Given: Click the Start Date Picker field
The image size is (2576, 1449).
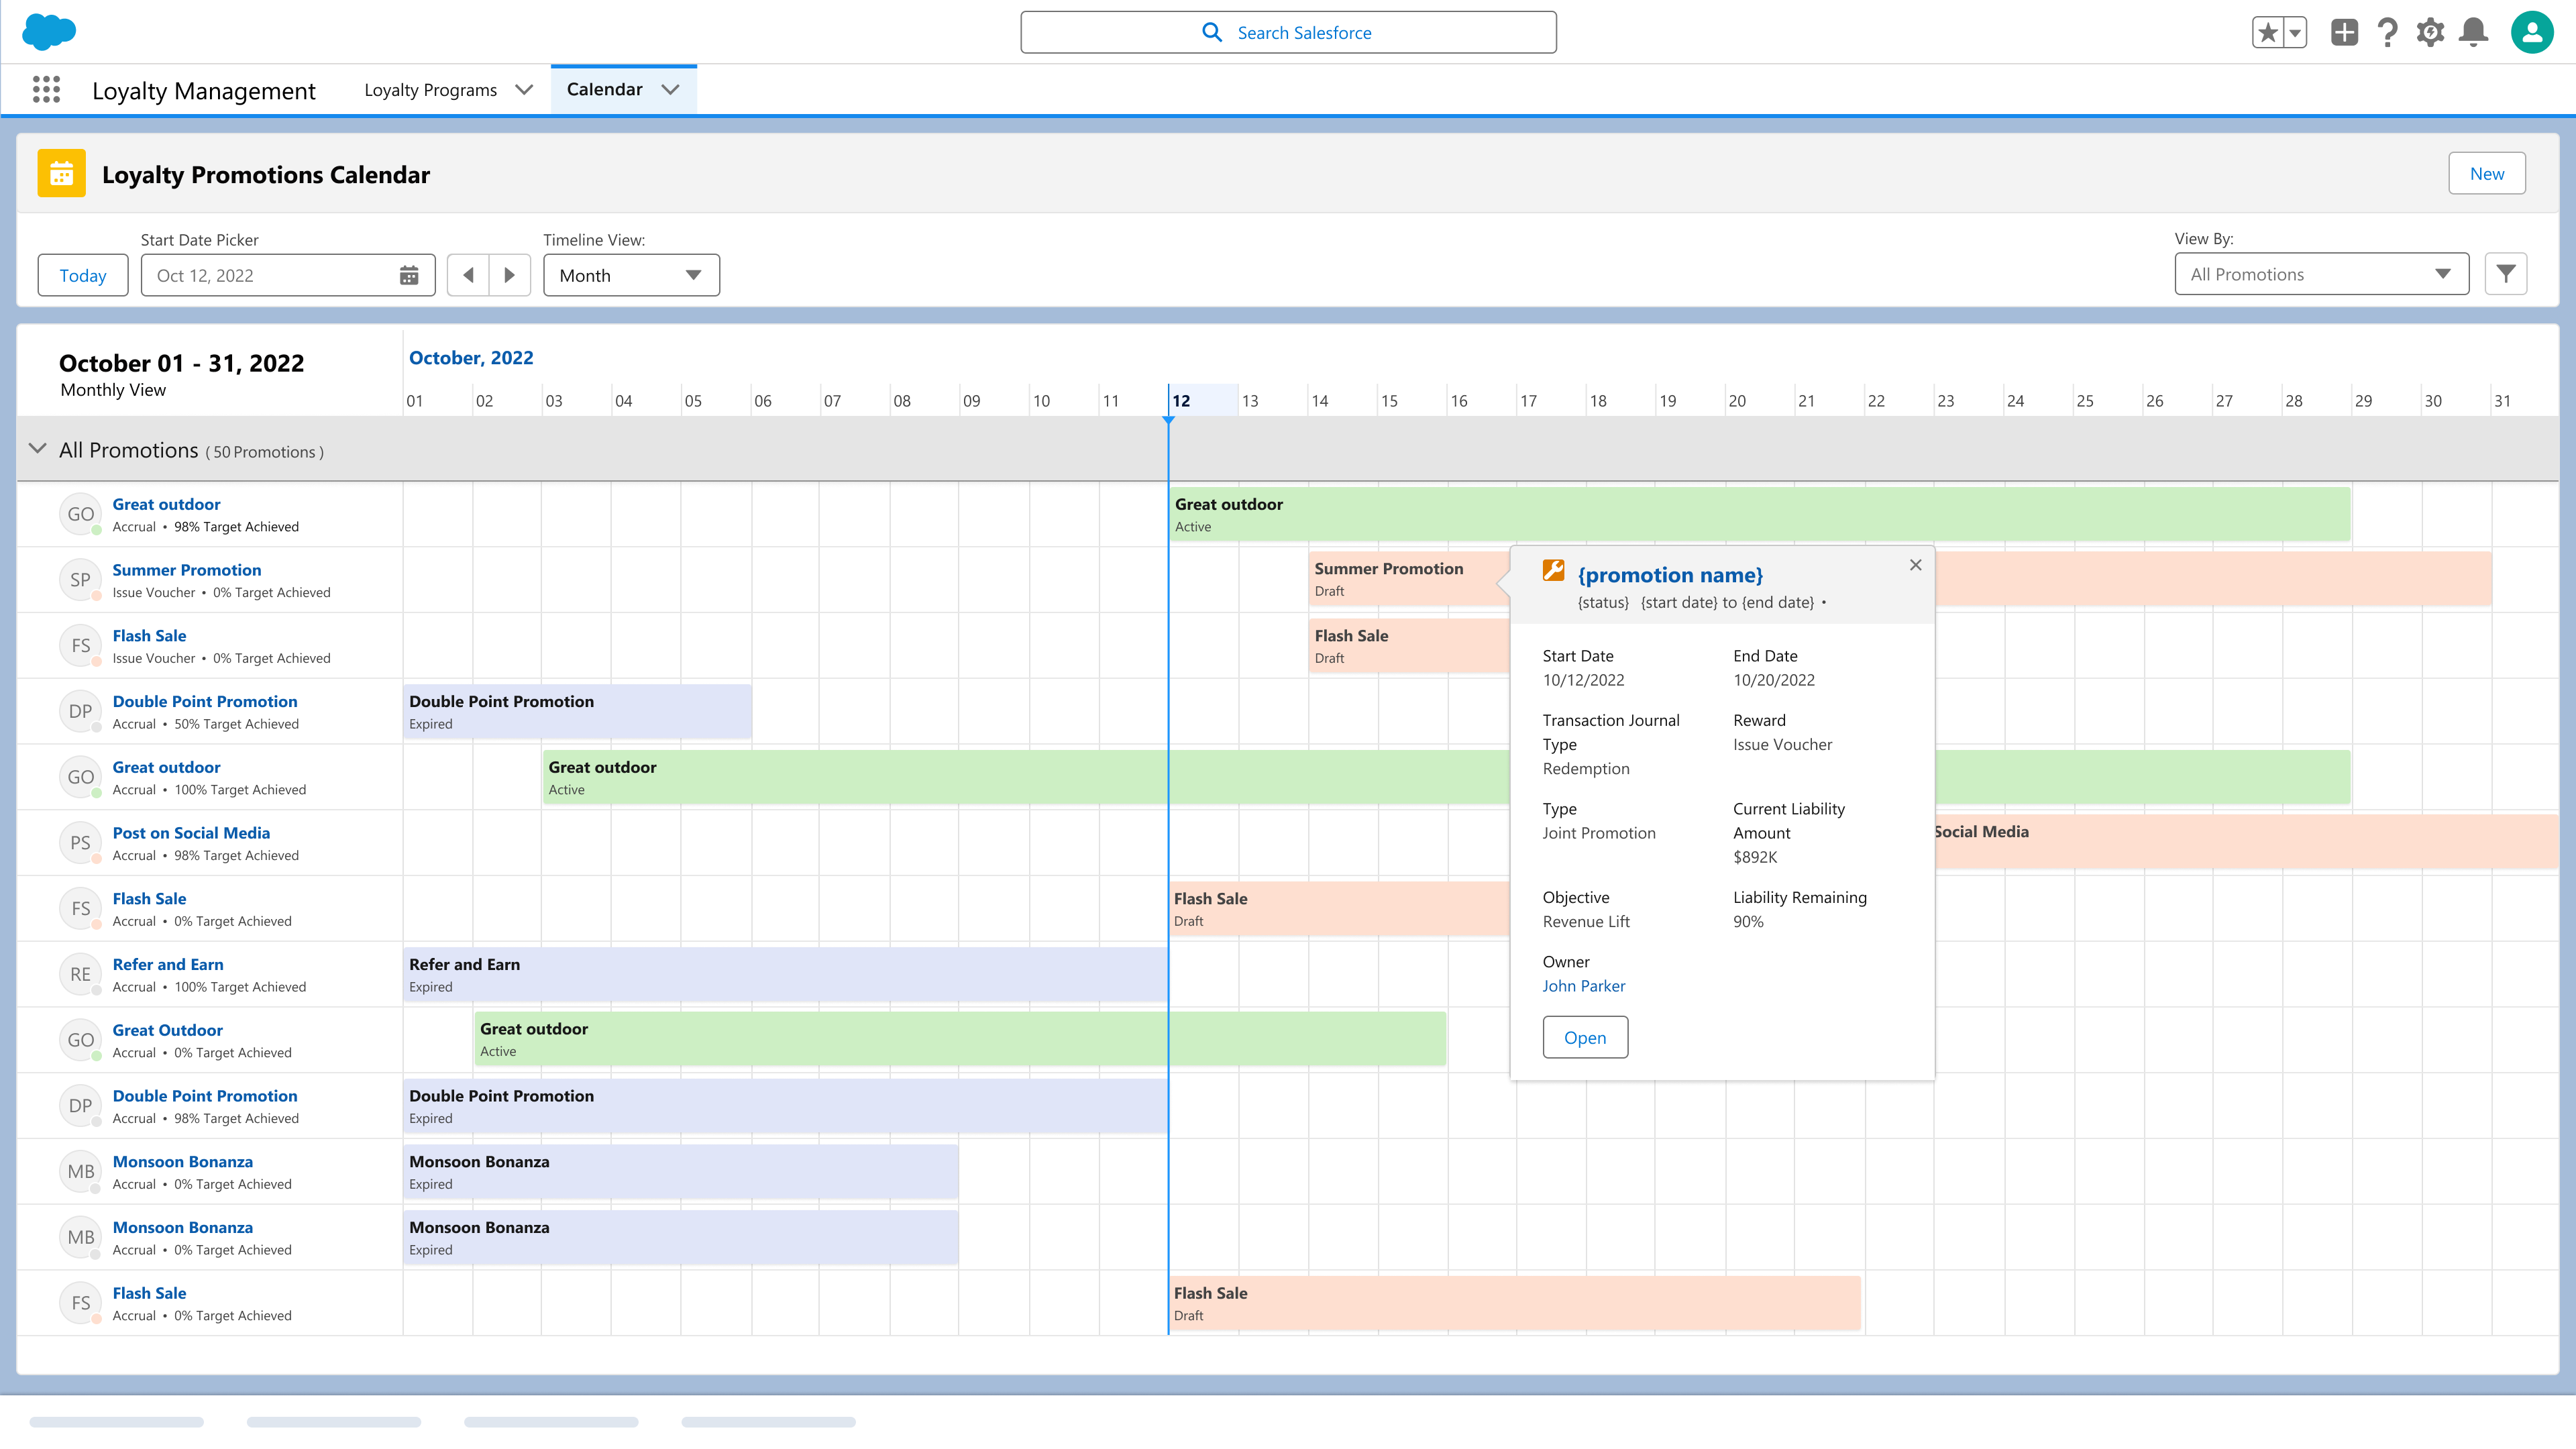Looking at the screenshot, I should pos(288,275).
